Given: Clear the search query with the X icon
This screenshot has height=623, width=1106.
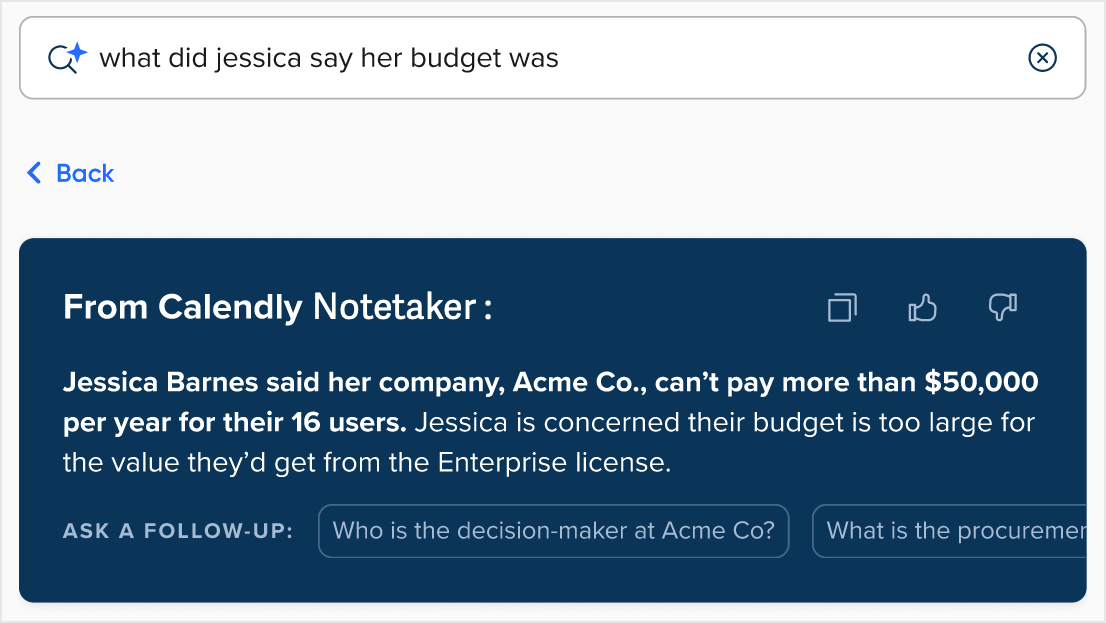Looking at the screenshot, I should coord(1042,58).
